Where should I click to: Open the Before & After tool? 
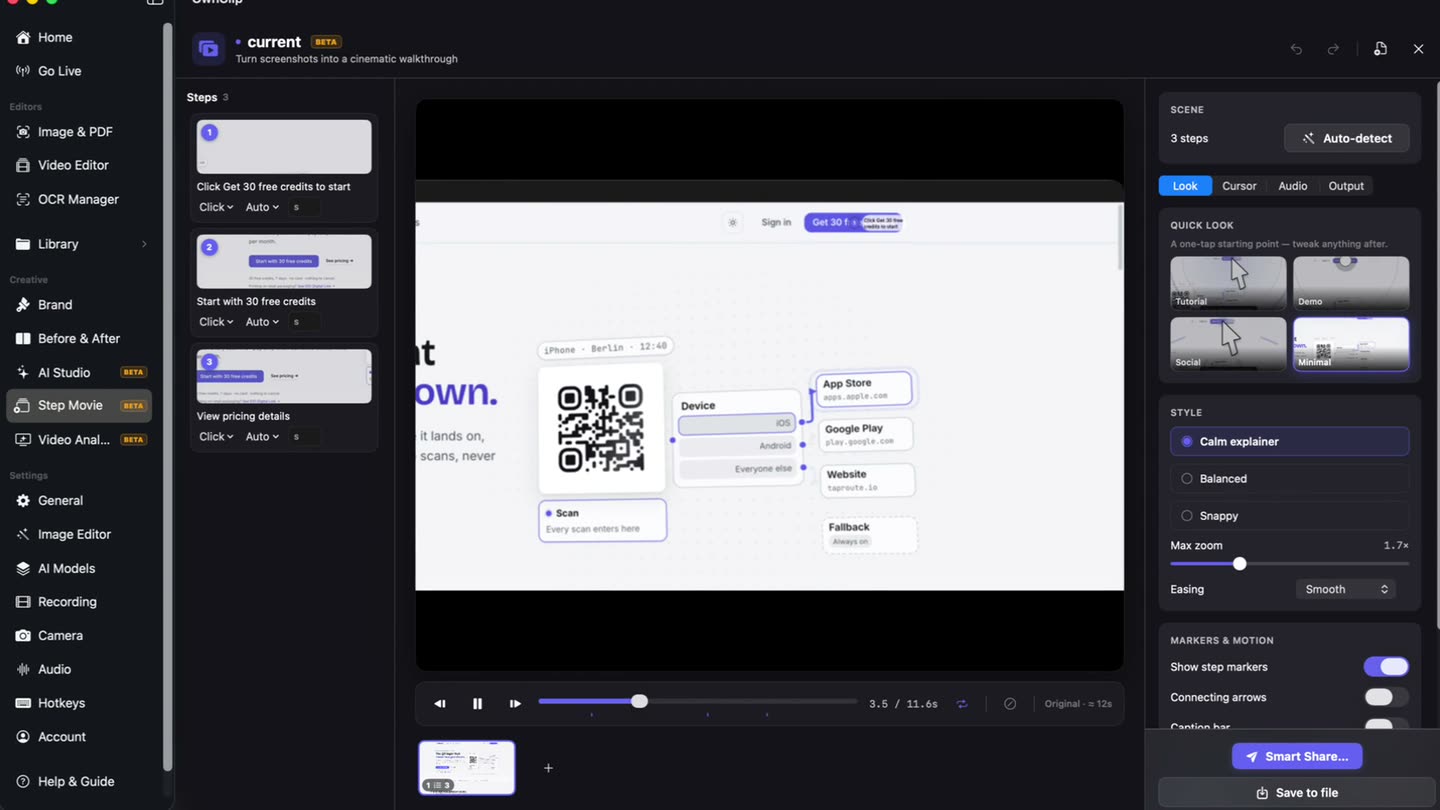79,339
